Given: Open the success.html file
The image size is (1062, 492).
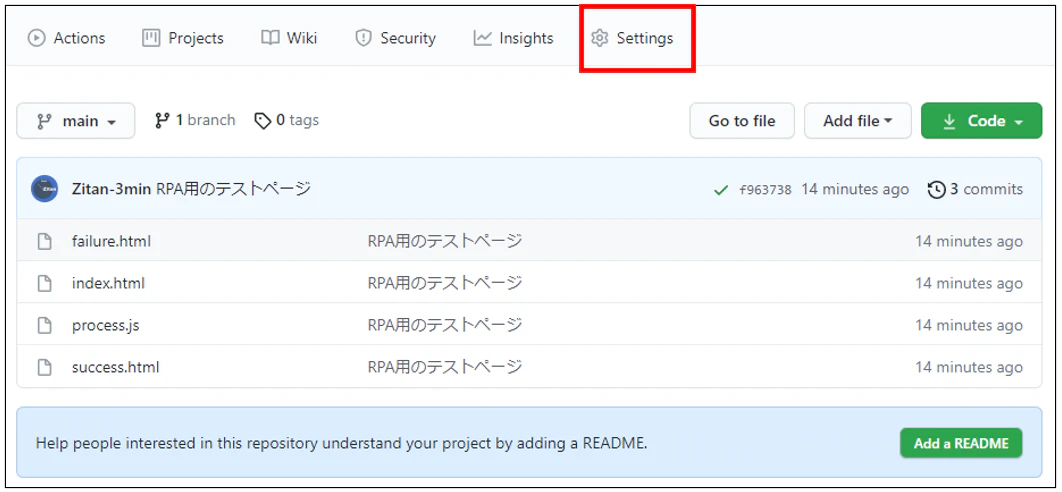Looking at the screenshot, I should point(116,367).
